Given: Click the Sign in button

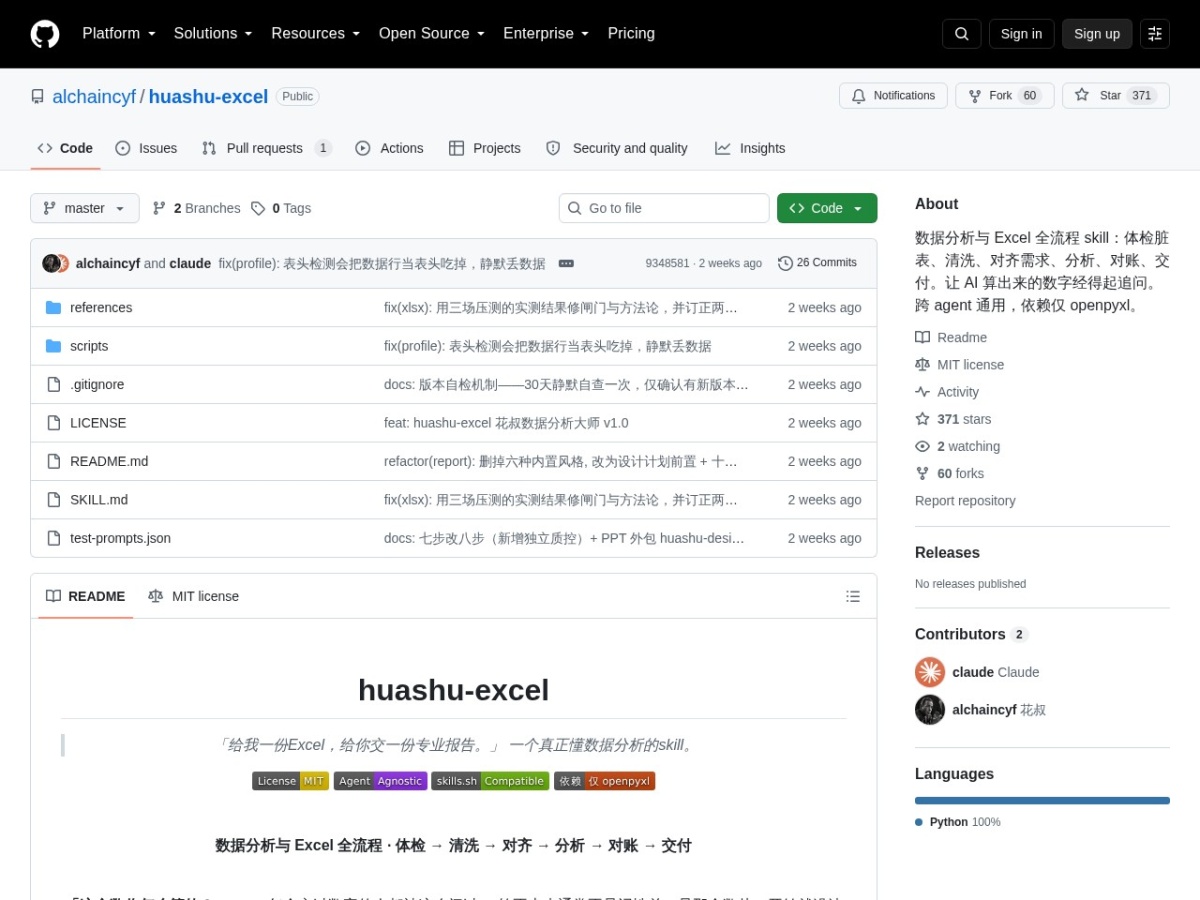Looking at the screenshot, I should tap(1021, 34).
